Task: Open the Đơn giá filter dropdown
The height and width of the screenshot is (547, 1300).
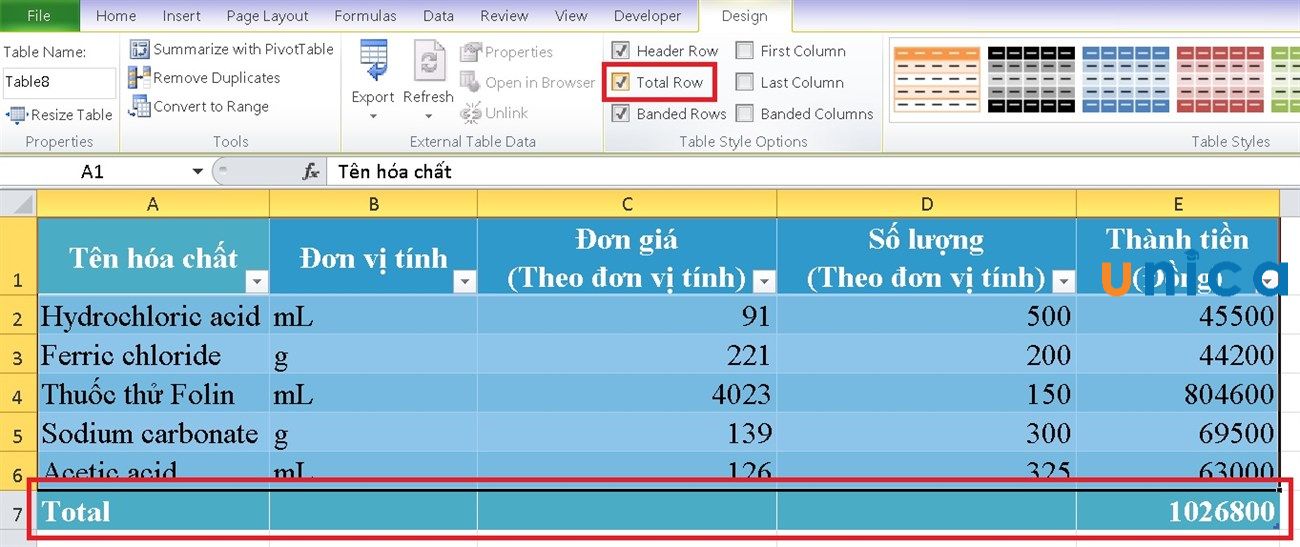Action: pyautogui.click(x=764, y=282)
